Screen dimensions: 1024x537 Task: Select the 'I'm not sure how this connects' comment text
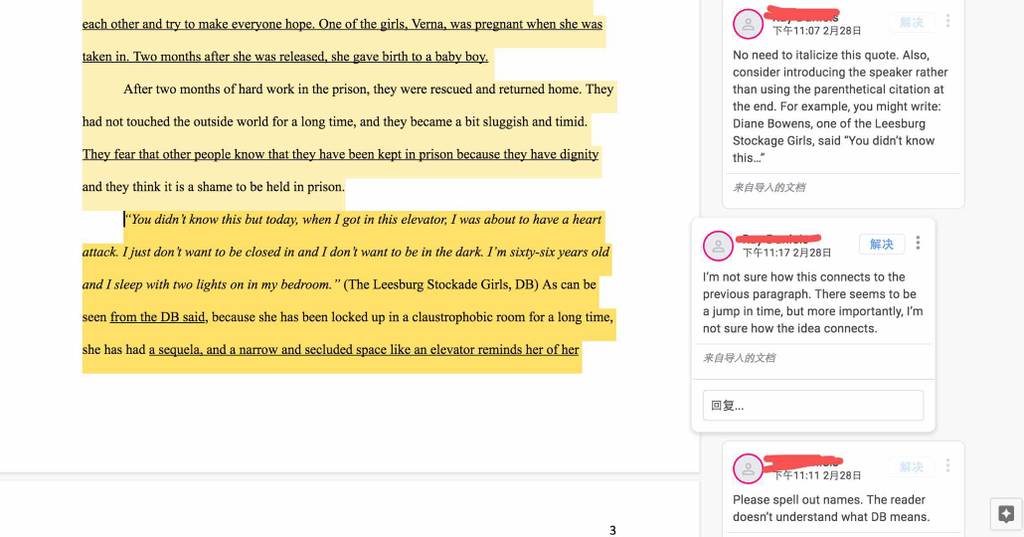tap(813, 302)
